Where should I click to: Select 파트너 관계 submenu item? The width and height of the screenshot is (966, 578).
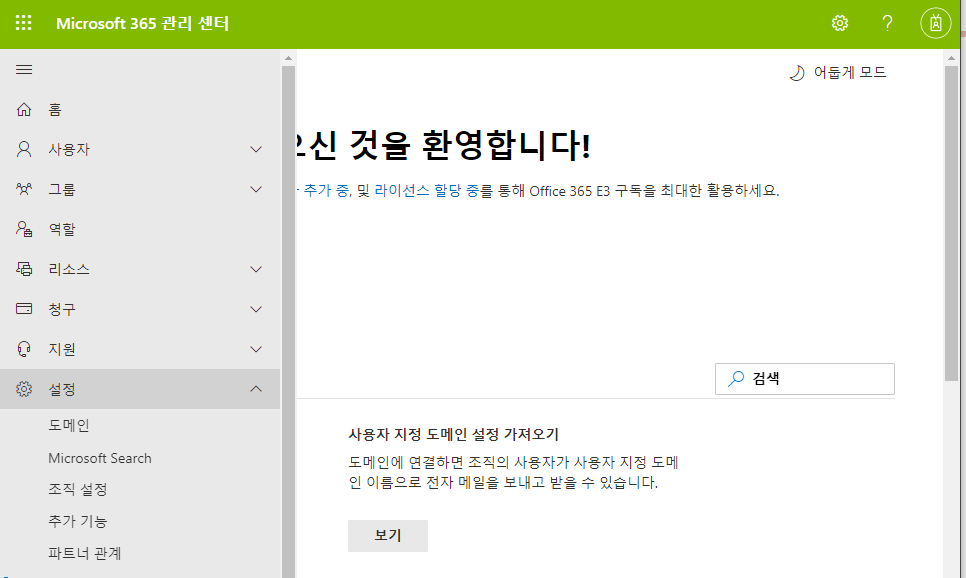pyautogui.click(x=85, y=553)
